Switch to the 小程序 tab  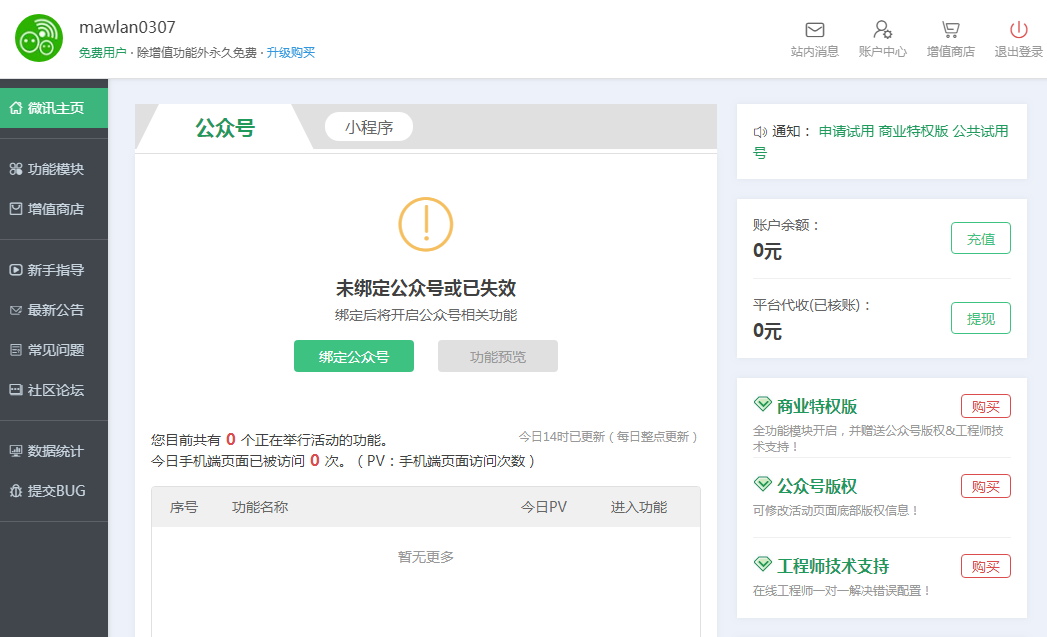point(368,127)
